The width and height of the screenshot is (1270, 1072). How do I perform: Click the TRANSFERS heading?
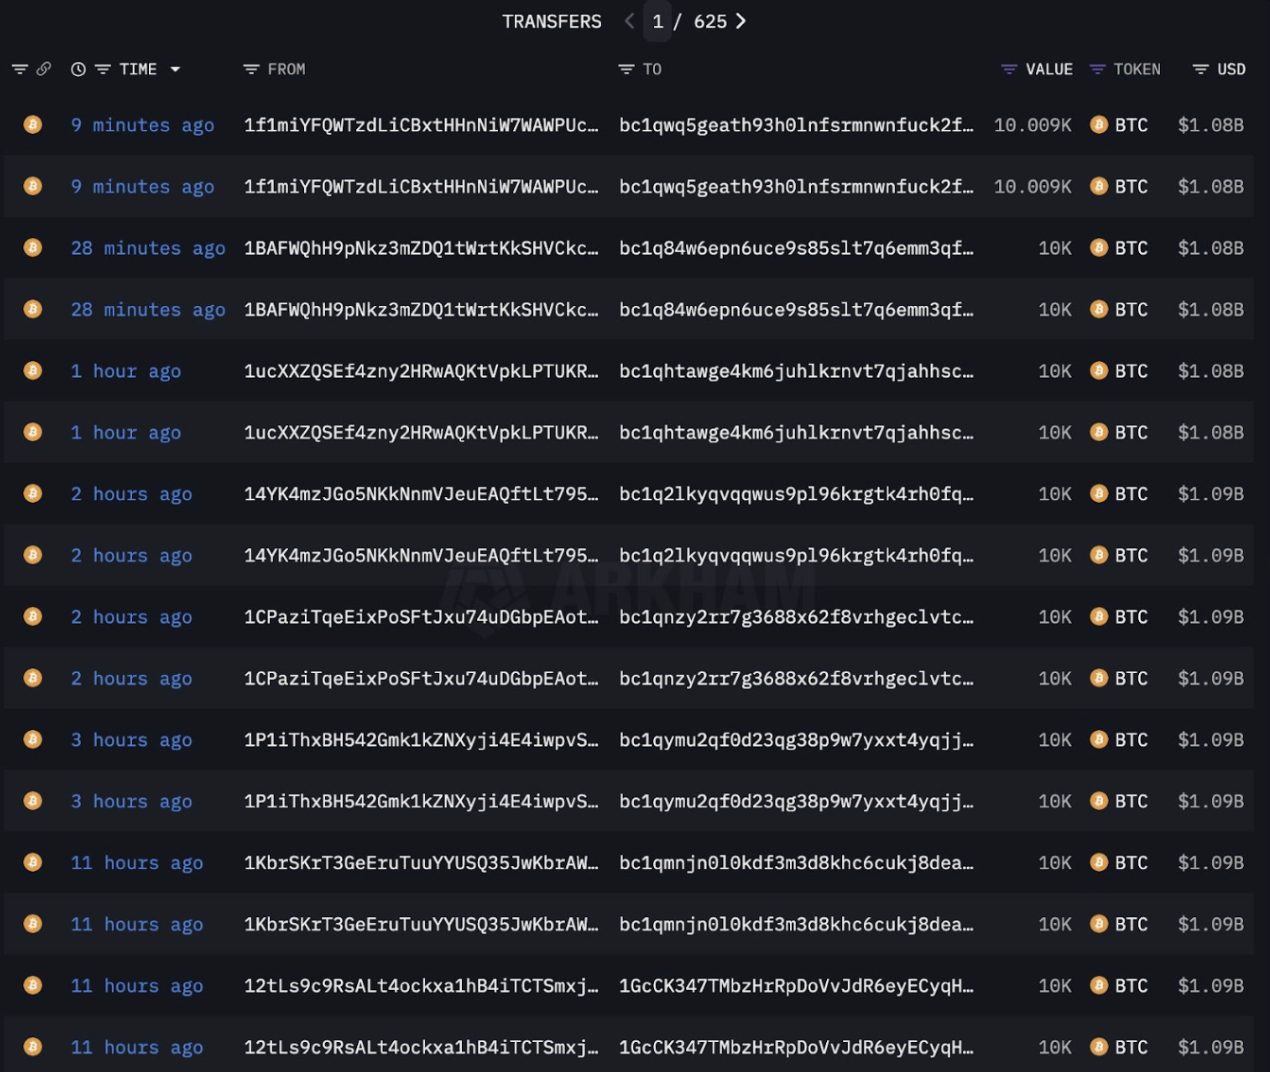coord(552,21)
